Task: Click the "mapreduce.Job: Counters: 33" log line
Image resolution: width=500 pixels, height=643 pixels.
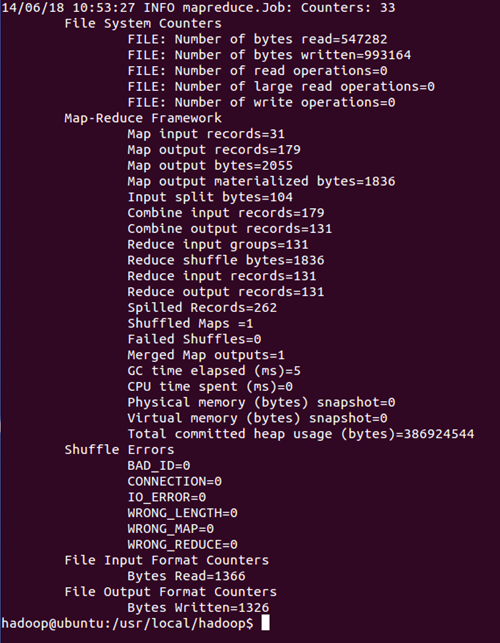Action: click(199, 7)
